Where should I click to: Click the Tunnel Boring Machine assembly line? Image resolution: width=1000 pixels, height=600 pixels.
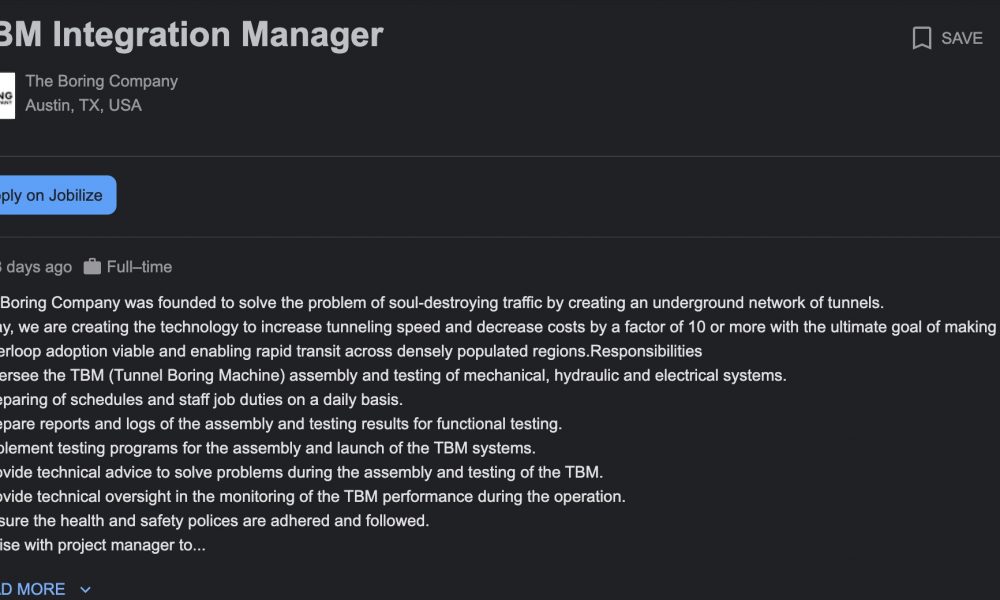[393, 375]
